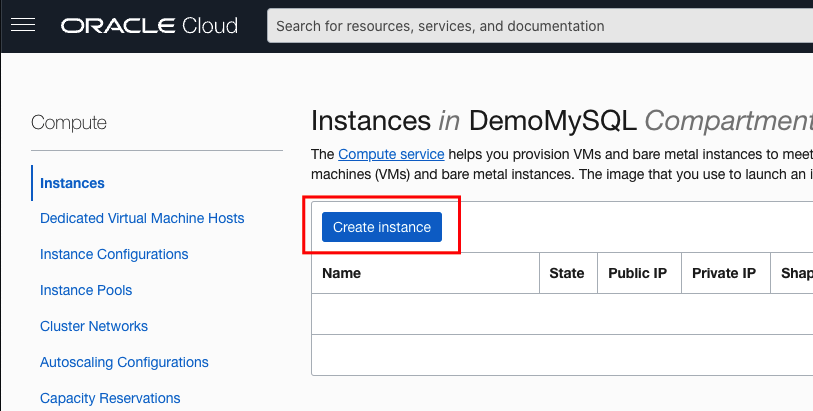The image size is (813, 411).
Task: Click the State column header
Action: click(568, 273)
